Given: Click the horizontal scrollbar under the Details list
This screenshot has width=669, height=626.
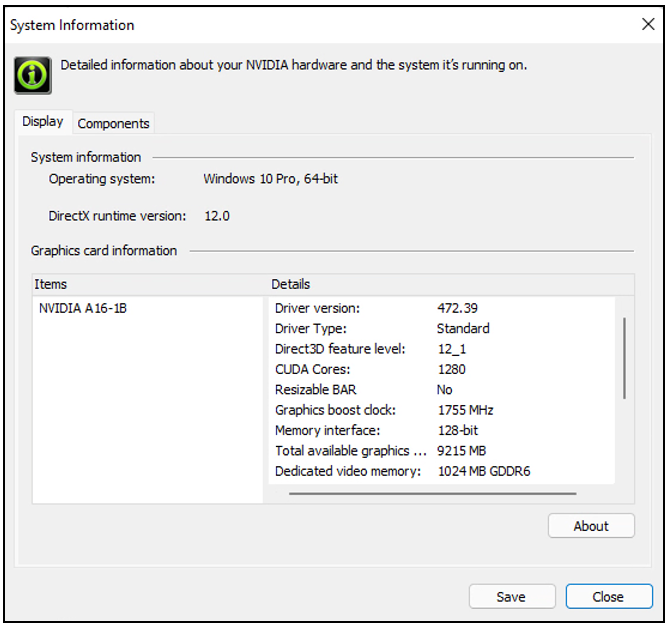Looking at the screenshot, I should 432,493.
